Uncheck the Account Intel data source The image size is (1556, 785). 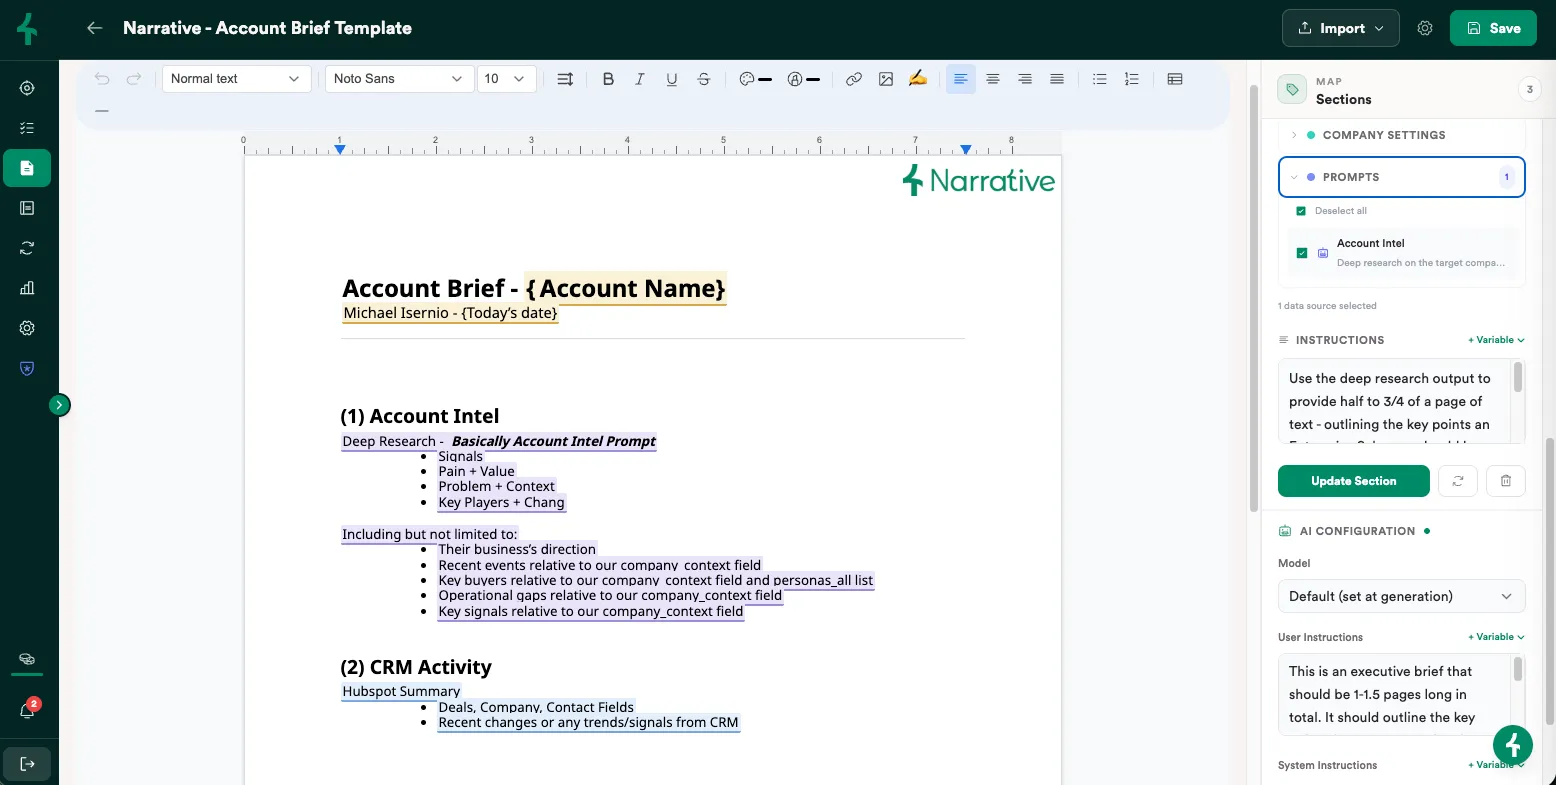1302,253
